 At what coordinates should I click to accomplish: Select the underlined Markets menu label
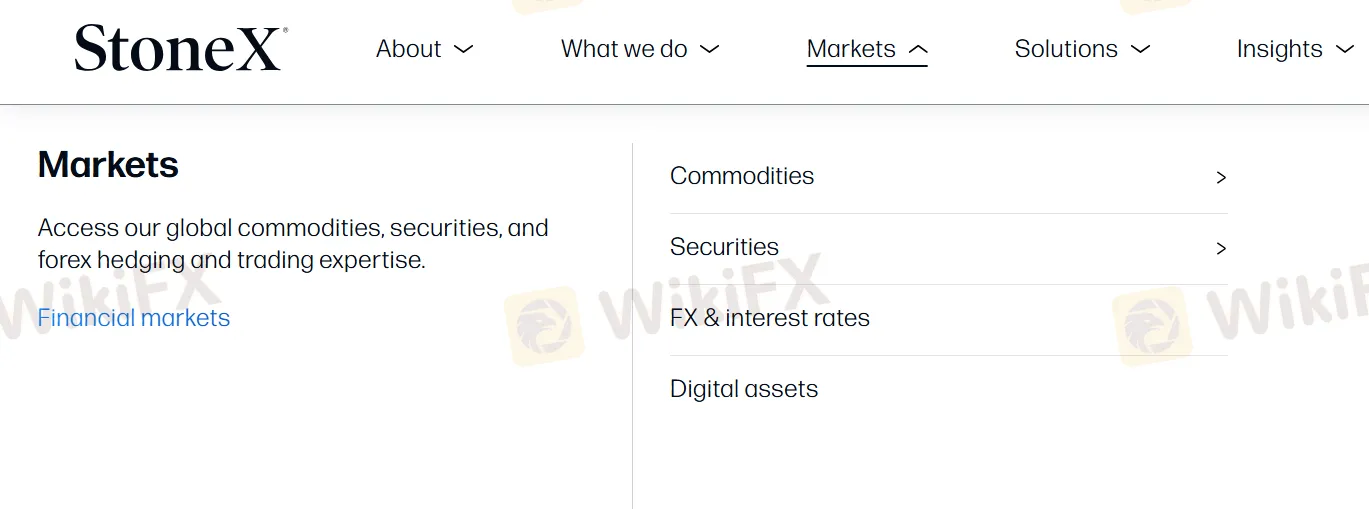[x=851, y=49]
